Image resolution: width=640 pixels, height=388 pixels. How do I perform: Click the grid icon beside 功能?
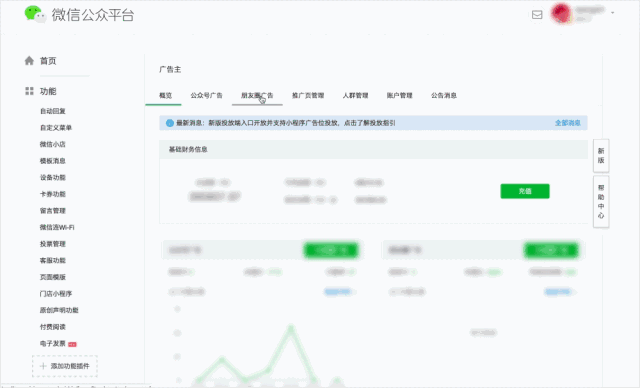click(29, 91)
